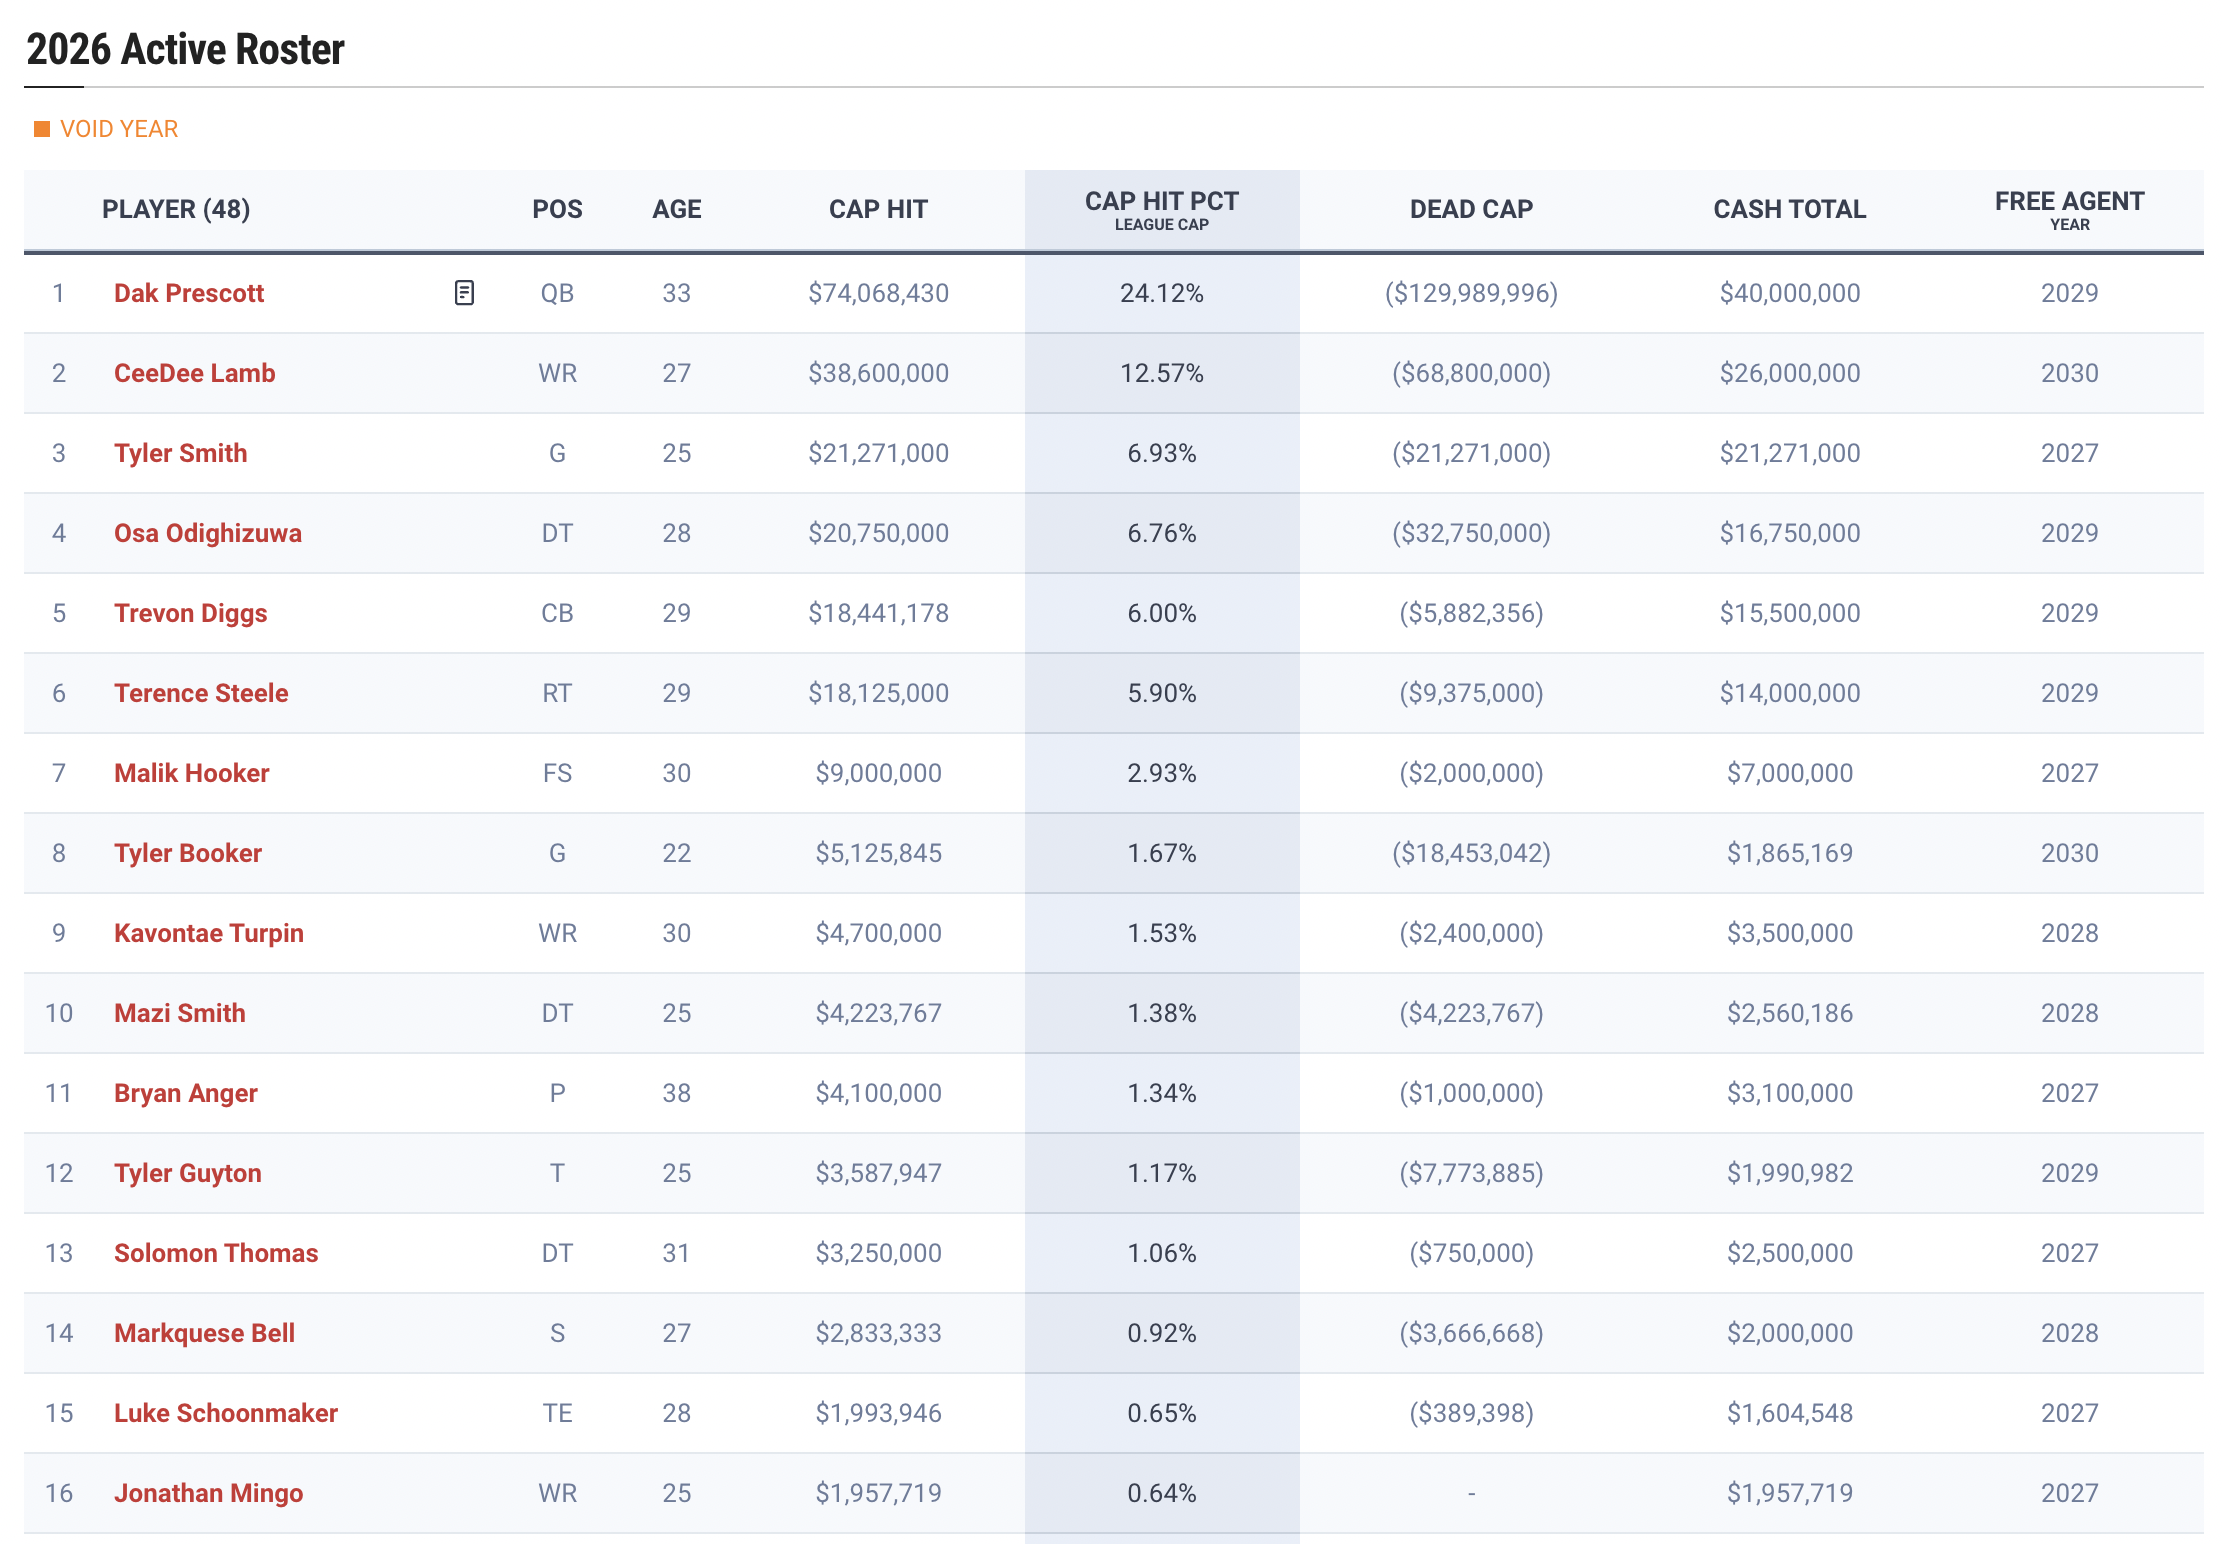The image size is (2222, 1544).
Task: Select dead cap value ($2,400,000)
Action: click(x=1471, y=933)
